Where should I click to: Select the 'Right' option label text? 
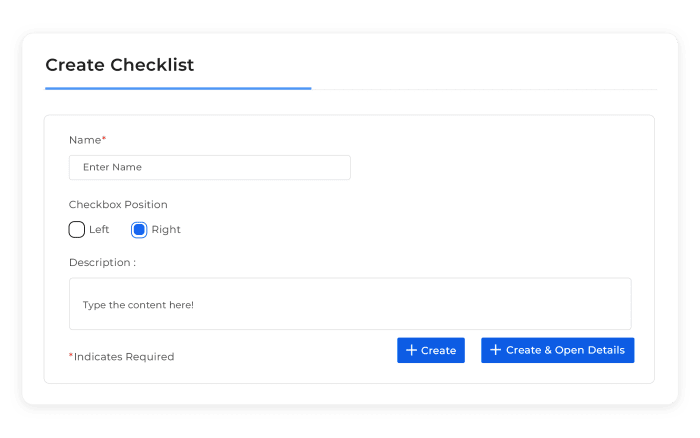tap(166, 229)
